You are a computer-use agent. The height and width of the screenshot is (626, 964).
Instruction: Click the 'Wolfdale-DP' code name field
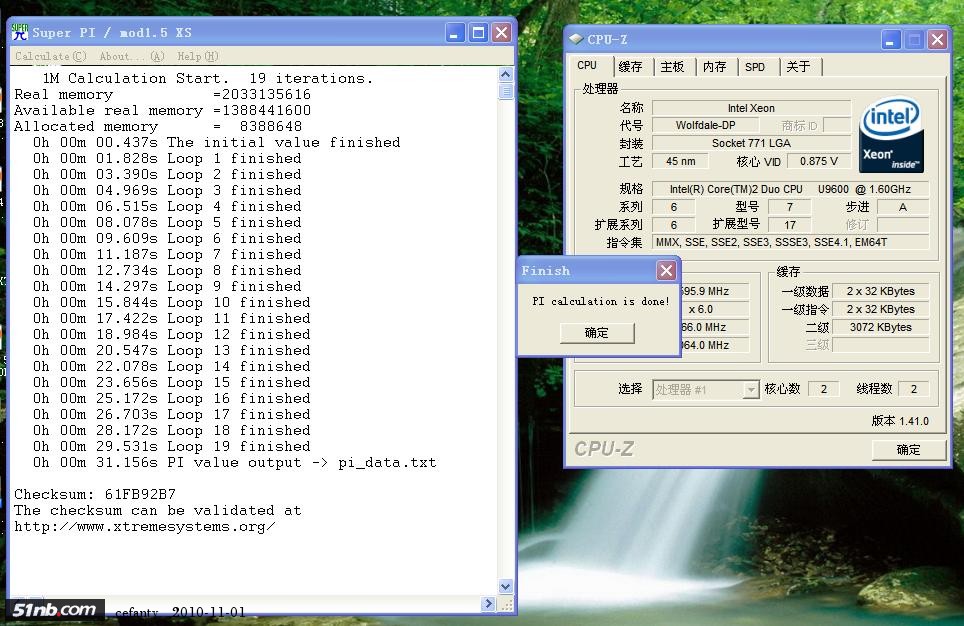click(705, 125)
